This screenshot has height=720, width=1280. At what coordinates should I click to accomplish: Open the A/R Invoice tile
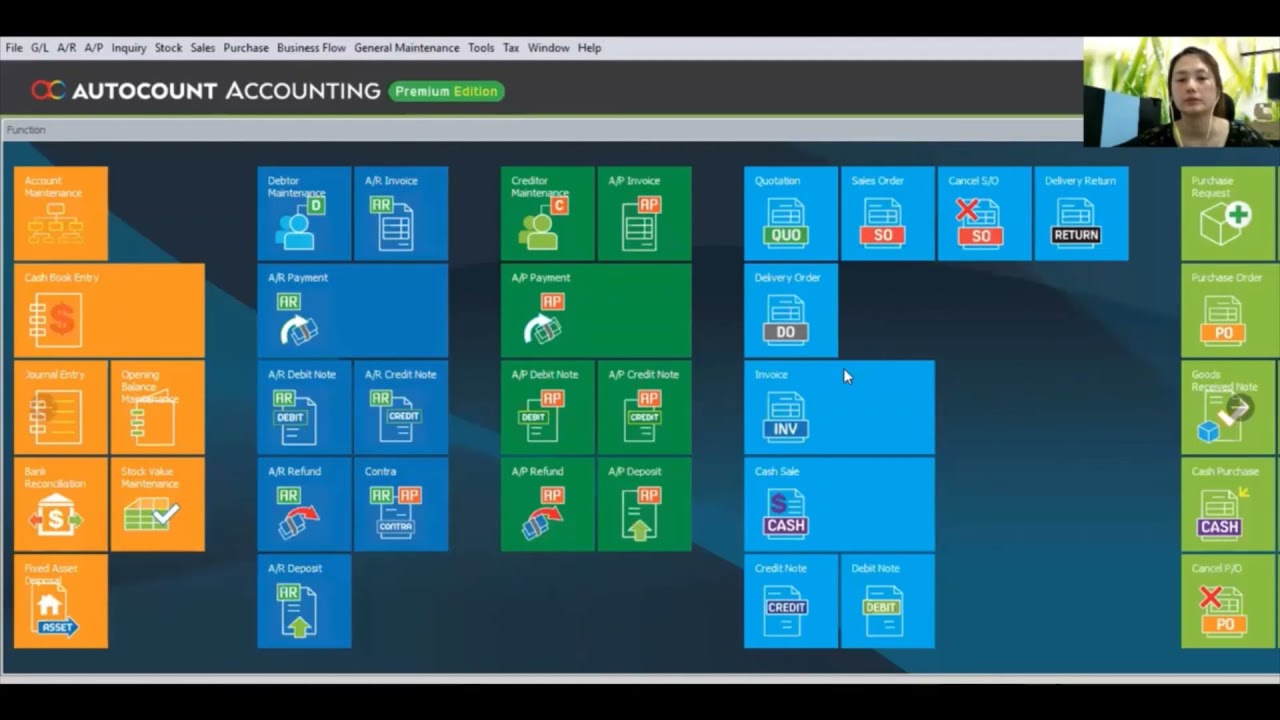tap(401, 213)
